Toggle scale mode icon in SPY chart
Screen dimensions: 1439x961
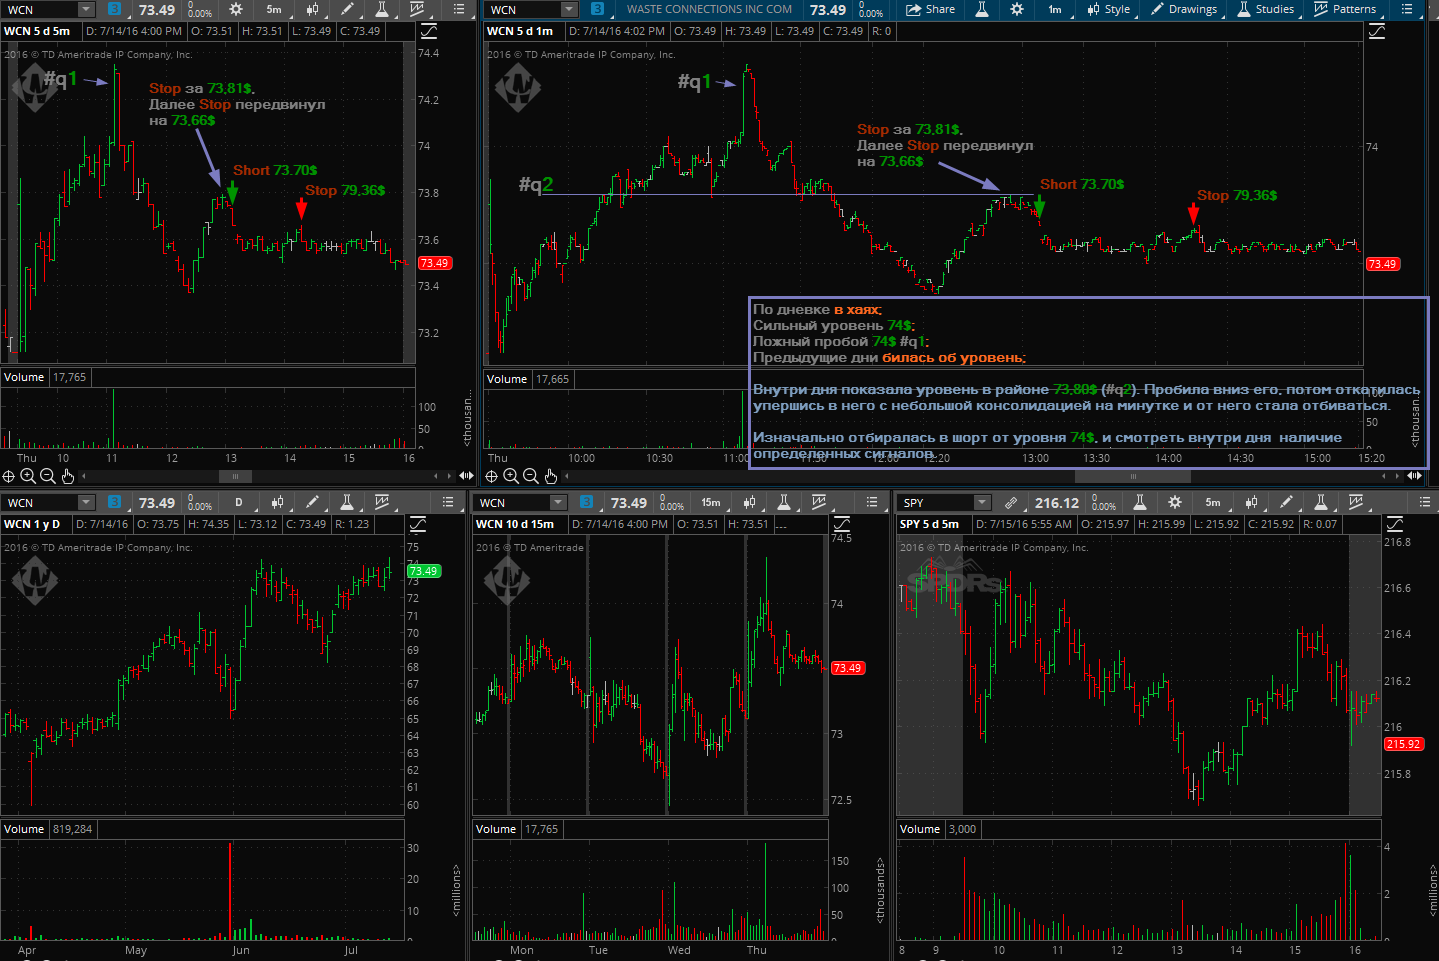pyautogui.click(x=1395, y=524)
